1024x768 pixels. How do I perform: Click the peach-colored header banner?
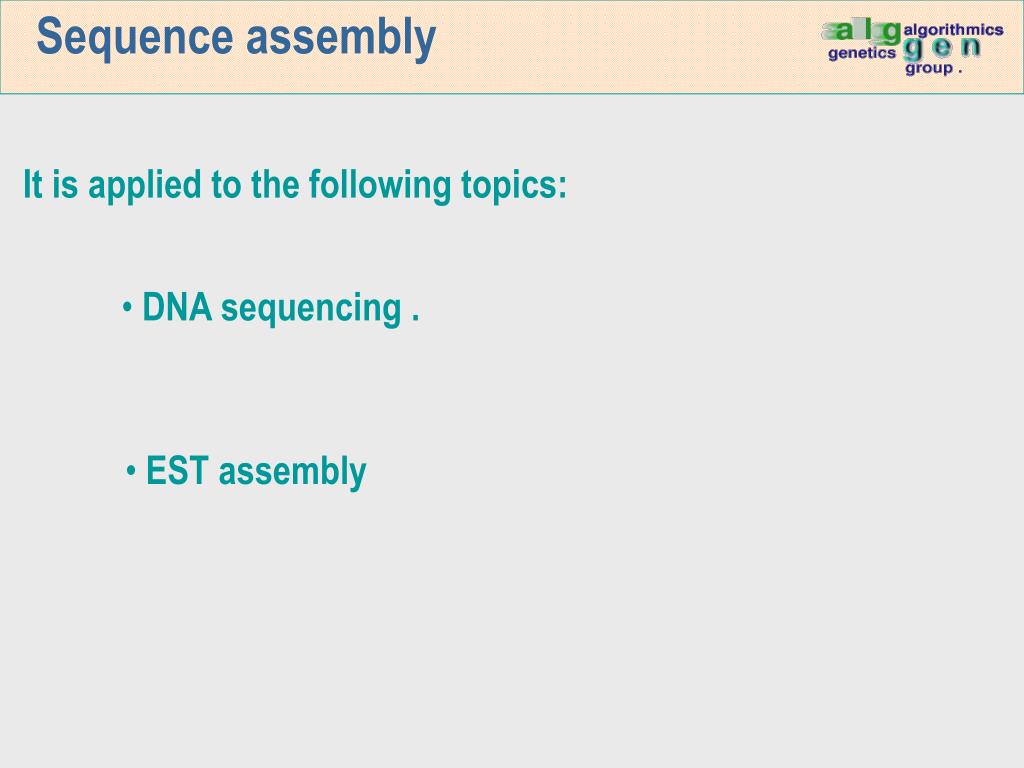[x=512, y=47]
